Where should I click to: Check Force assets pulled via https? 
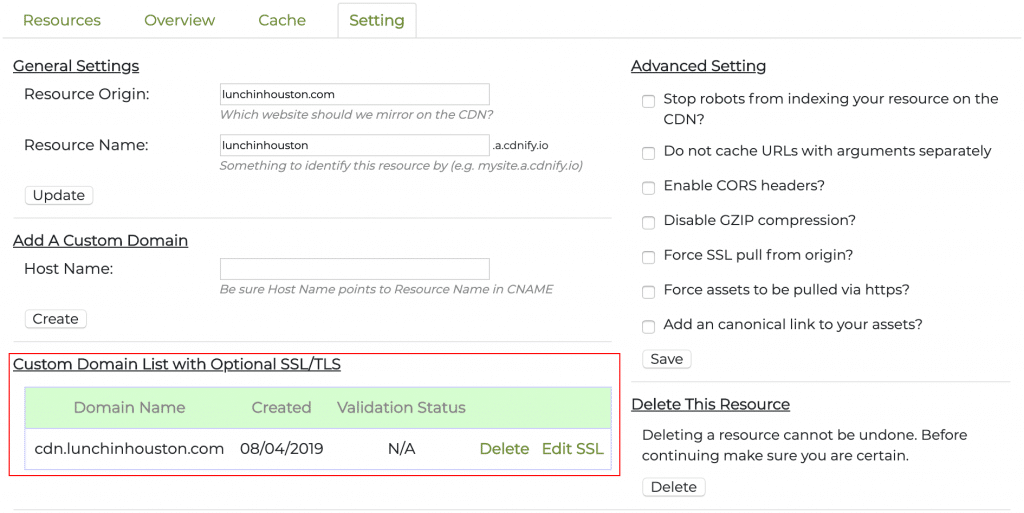point(649,291)
